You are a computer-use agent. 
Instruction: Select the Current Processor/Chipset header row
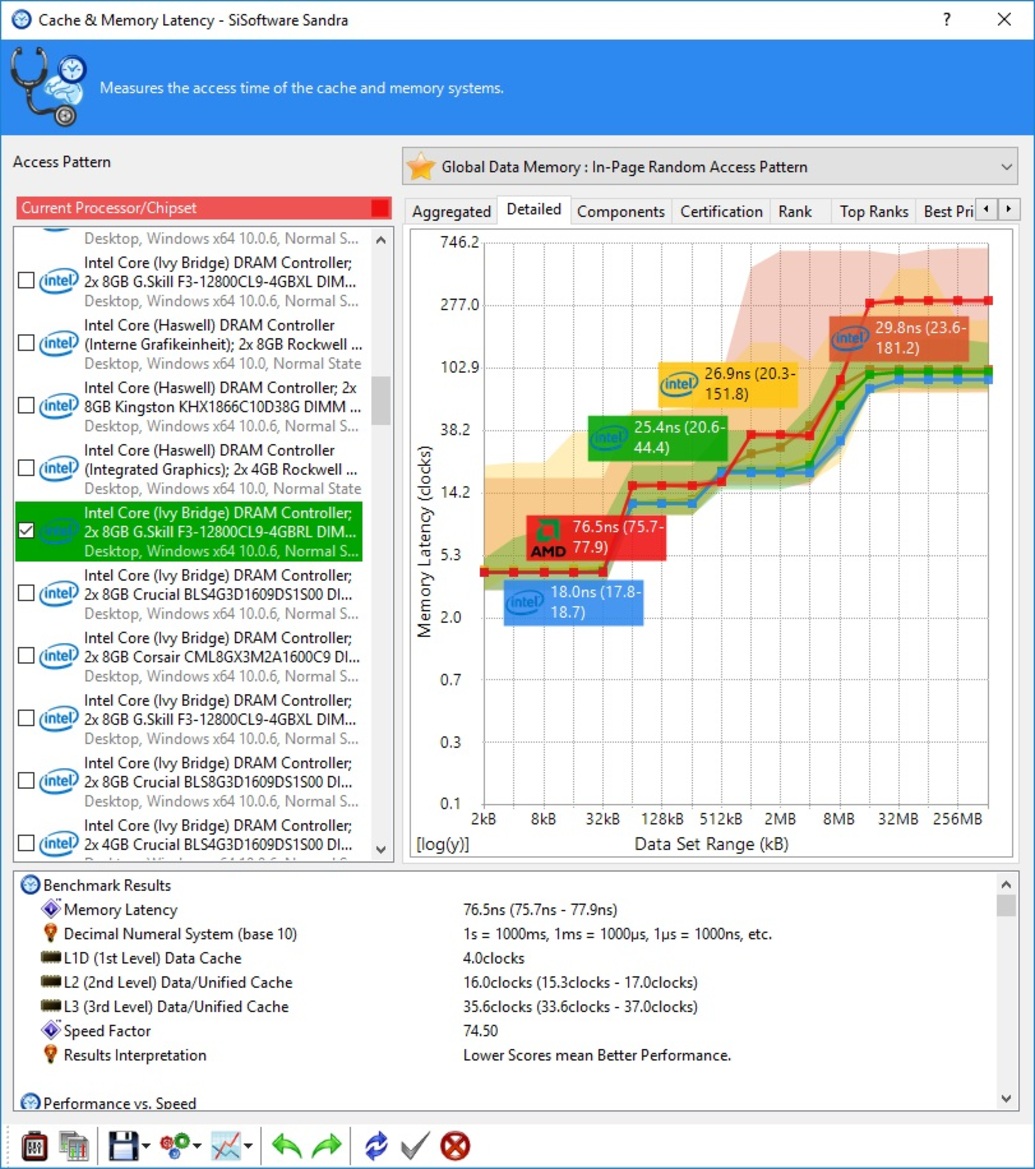point(204,208)
